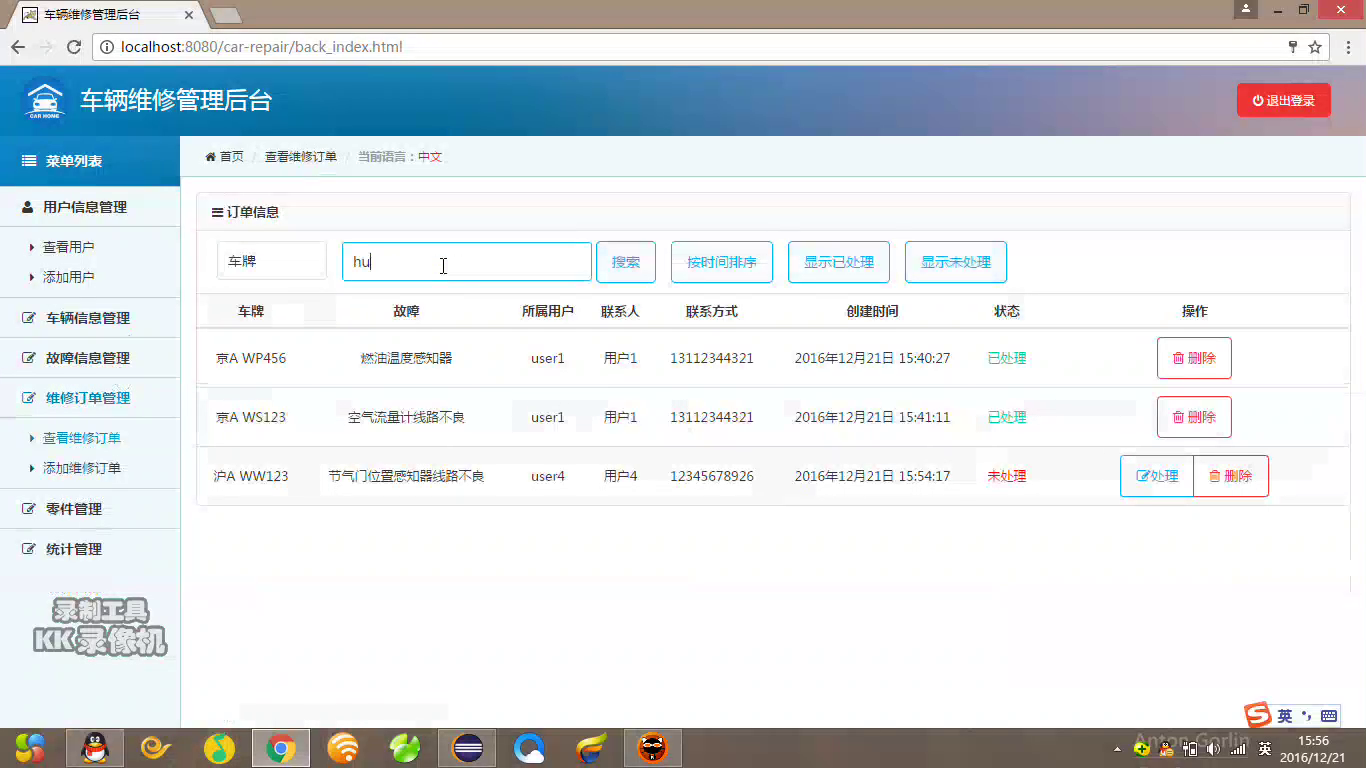Viewport: 1366px width, 768px height.
Task: Expand 零件管理 section
Action: [90, 509]
